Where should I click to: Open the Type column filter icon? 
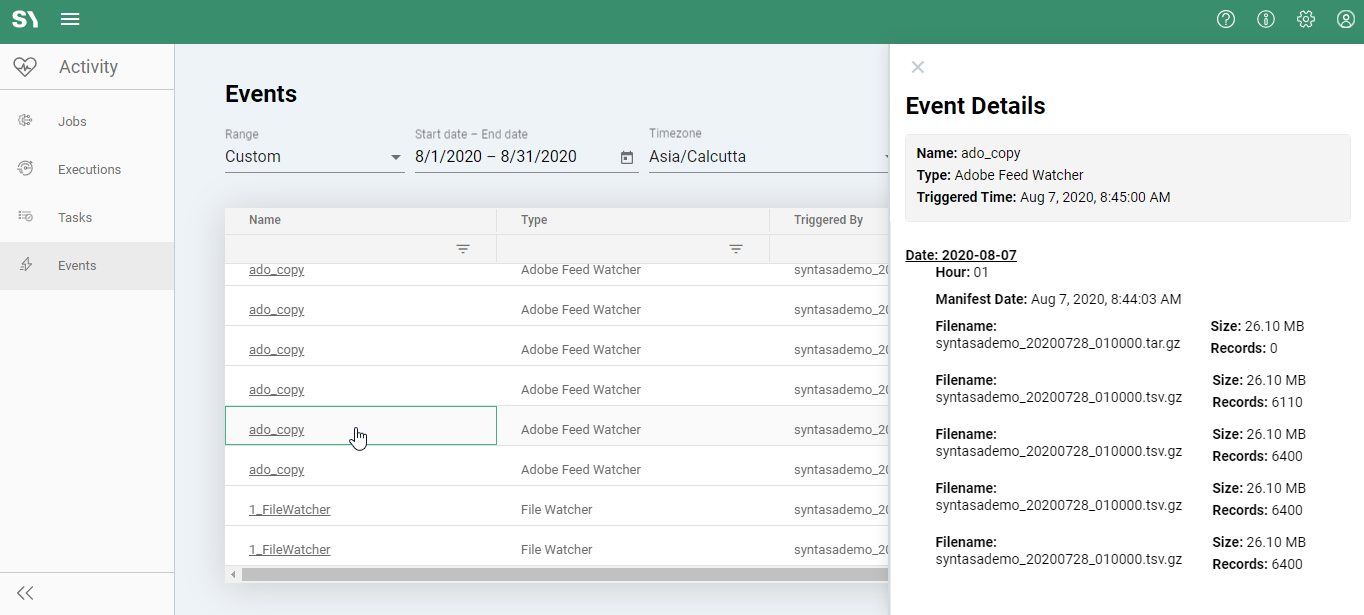point(736,248)
